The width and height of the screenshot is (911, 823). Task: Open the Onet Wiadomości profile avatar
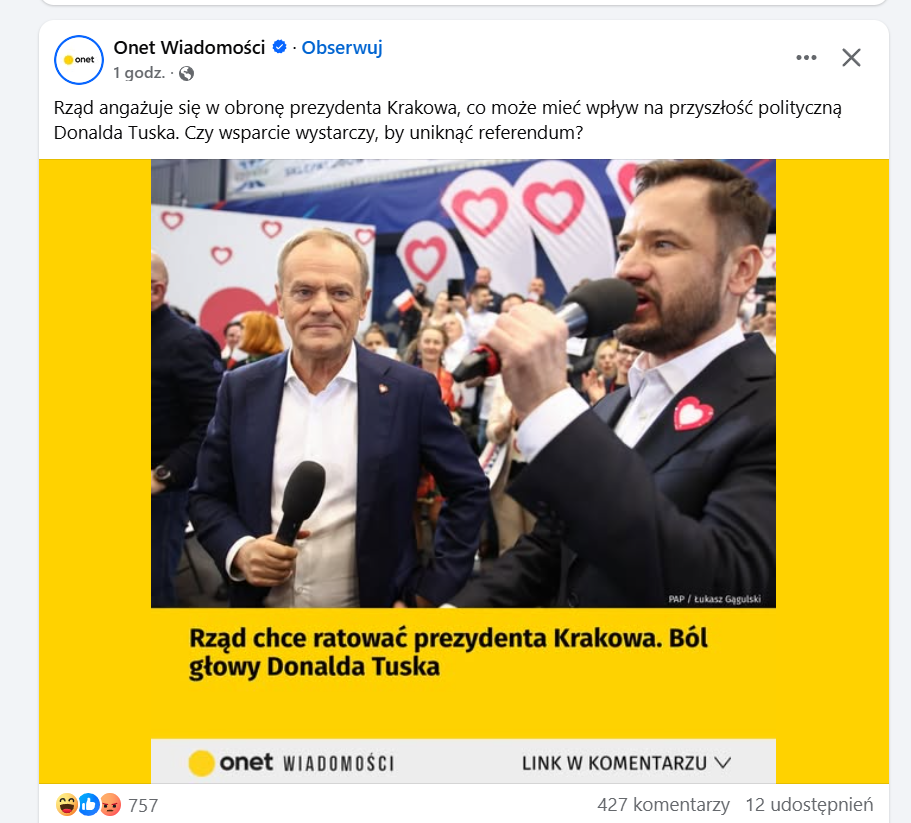tap(78, 60)
